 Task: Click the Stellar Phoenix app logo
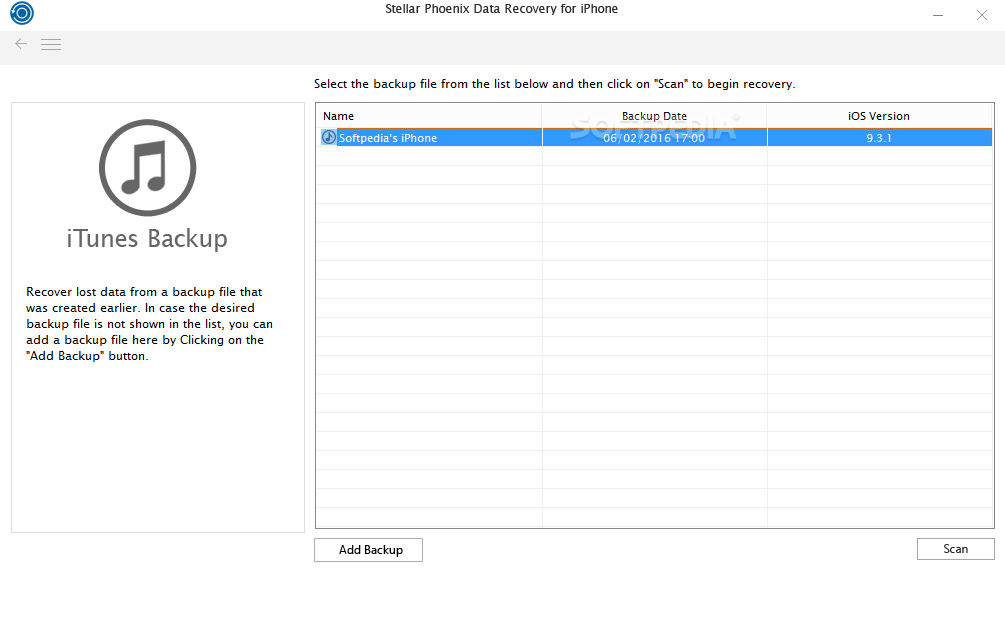tap(22, 13)
